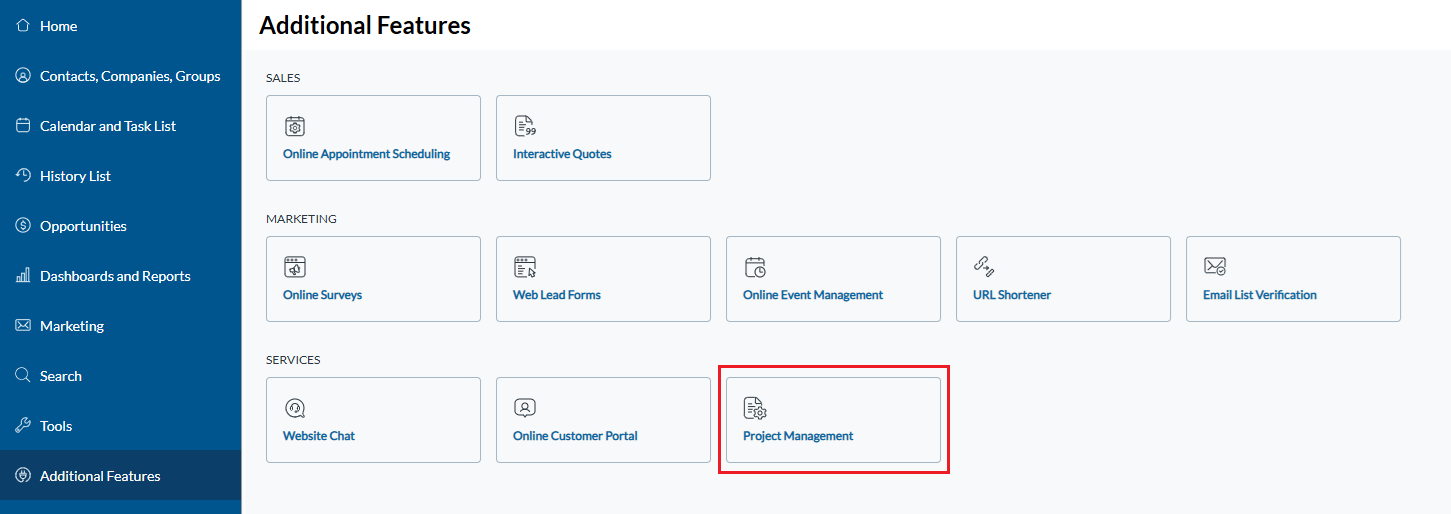Image resolution: width=1451 pixels, height=514 pixels.
Task: Click the Search magnifier icon in sidebar
Action: pyautogui.click(x=23, y=376)
